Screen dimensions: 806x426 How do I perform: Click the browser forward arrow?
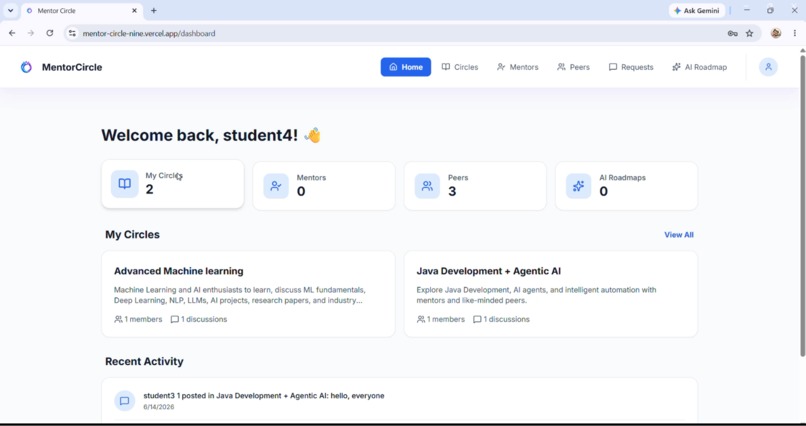(31, 33)
